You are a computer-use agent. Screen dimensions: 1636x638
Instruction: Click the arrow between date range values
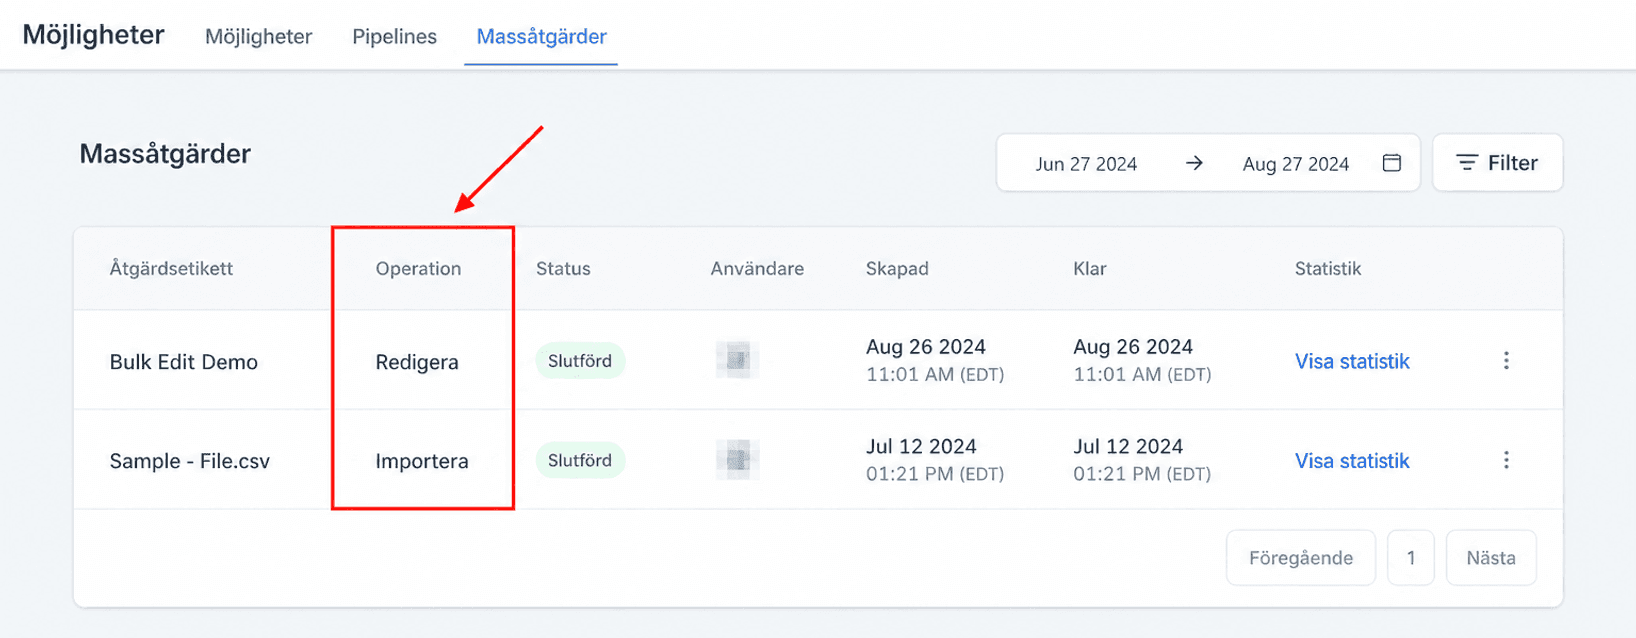tap(1194, 163)
